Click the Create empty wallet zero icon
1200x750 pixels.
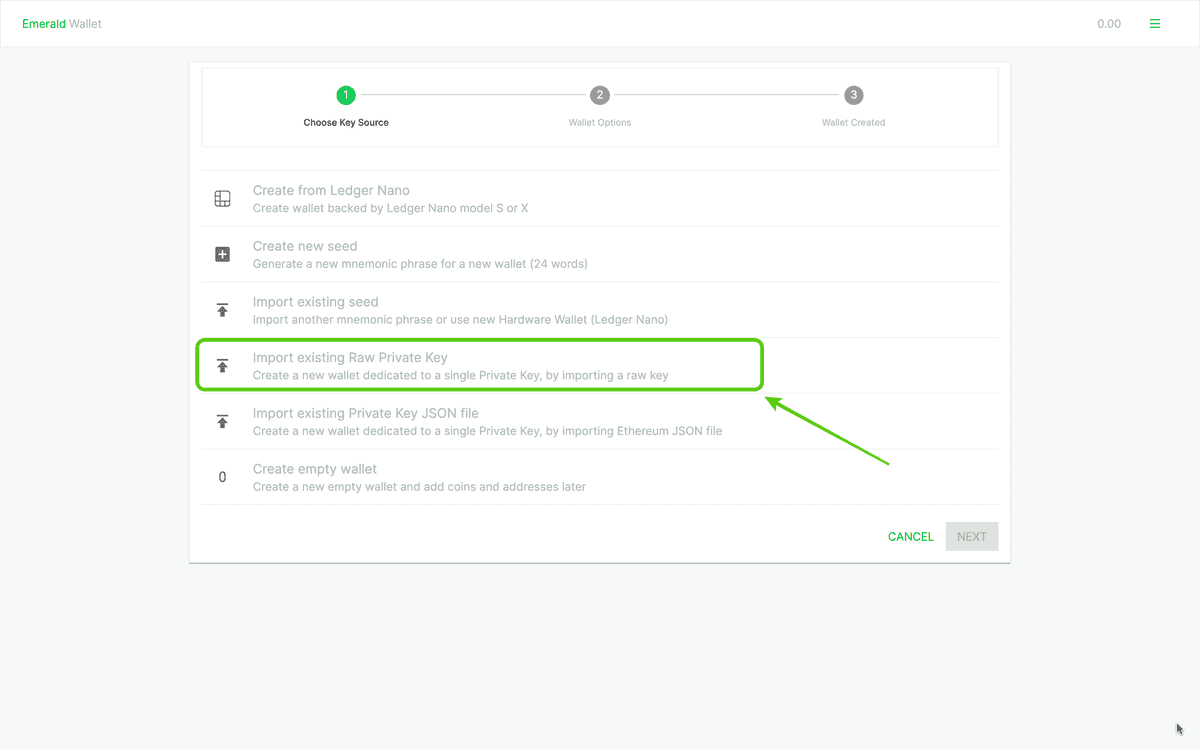222,477
